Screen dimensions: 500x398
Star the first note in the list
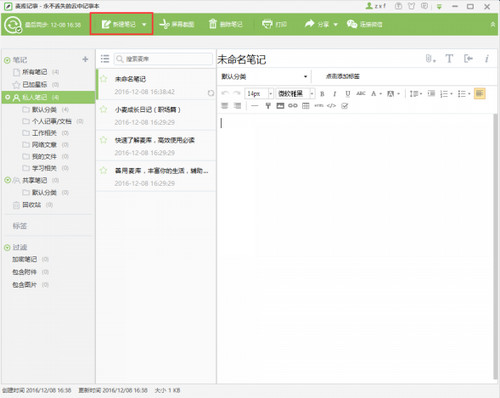[104, 79]
